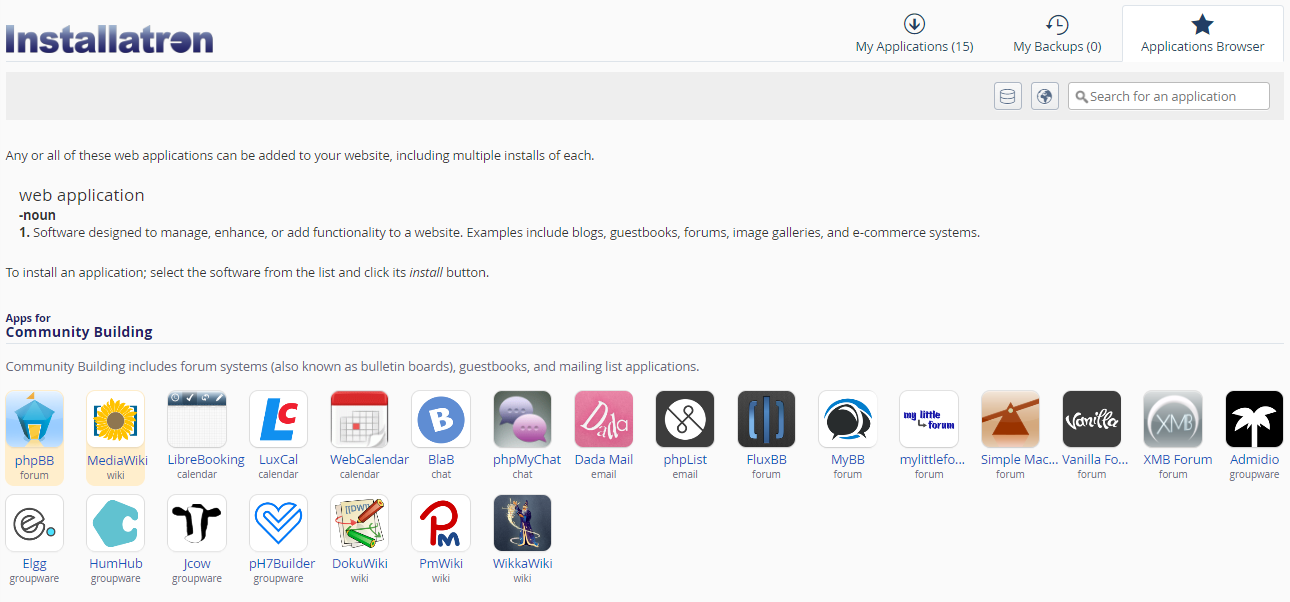Click the Community Building heading
The width and height of the screenshot is (1290, 602).
[x=79, y=332]
